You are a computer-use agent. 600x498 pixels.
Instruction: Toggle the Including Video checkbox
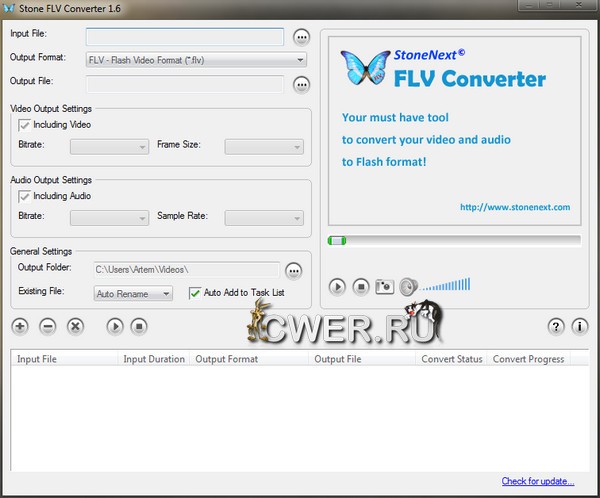coord(25,125)
